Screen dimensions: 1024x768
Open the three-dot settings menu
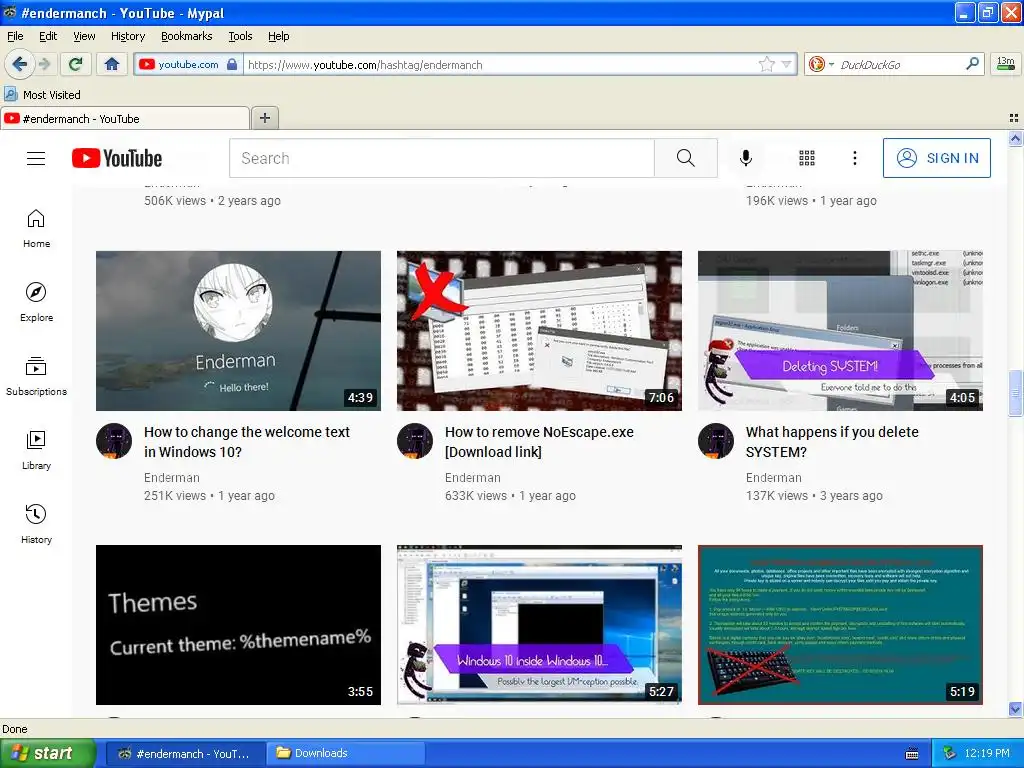855,158
